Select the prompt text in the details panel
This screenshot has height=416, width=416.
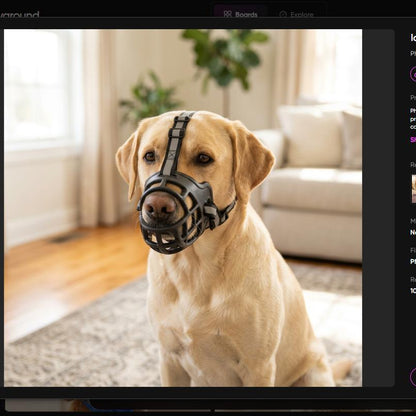413,118
